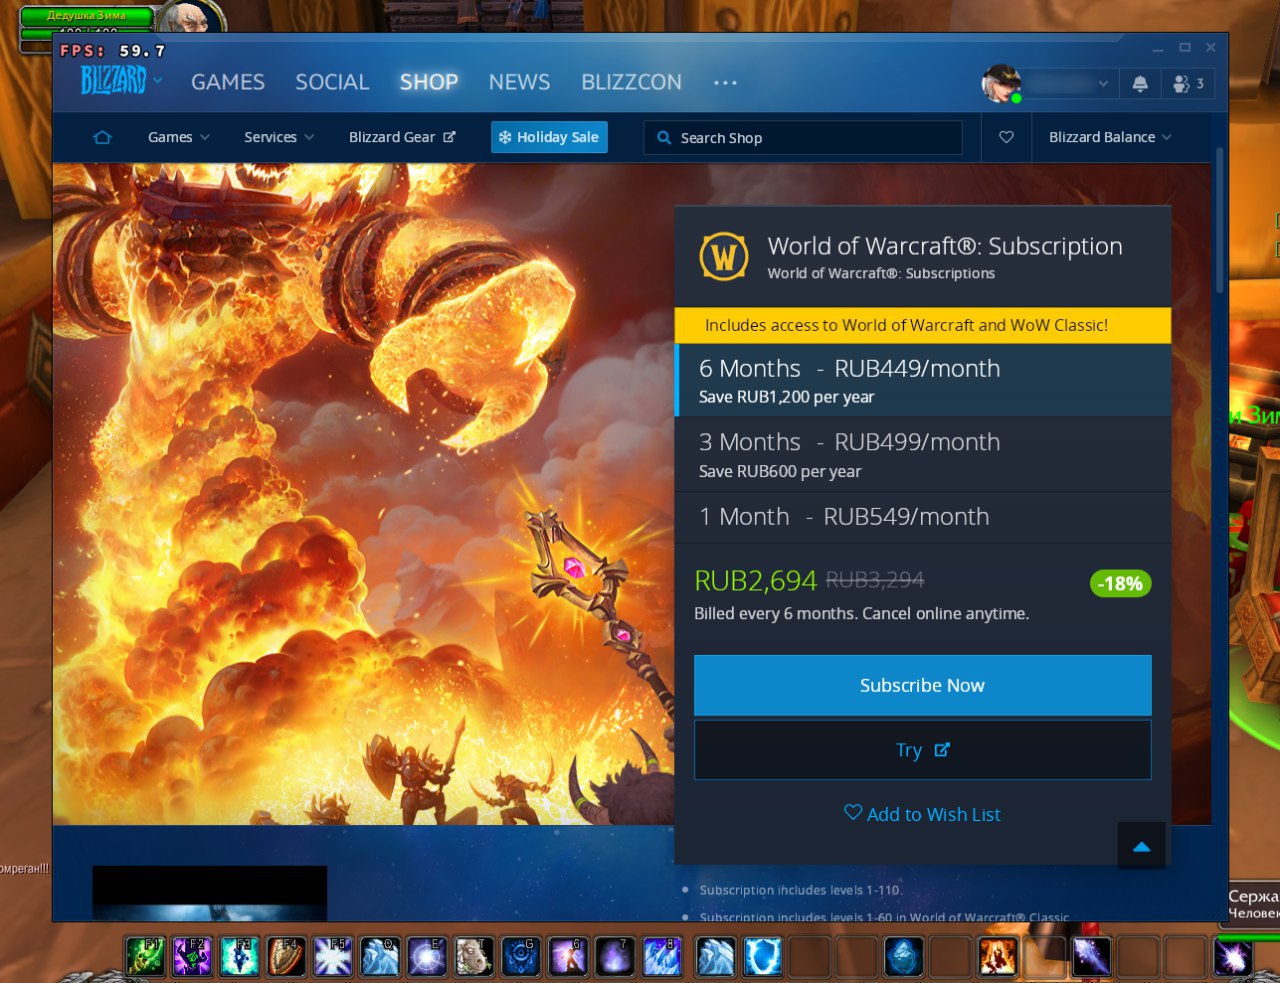The width and height of the screenshot is (1280, 983).
Task: Go to shop home icon
Action: (102, 137)
